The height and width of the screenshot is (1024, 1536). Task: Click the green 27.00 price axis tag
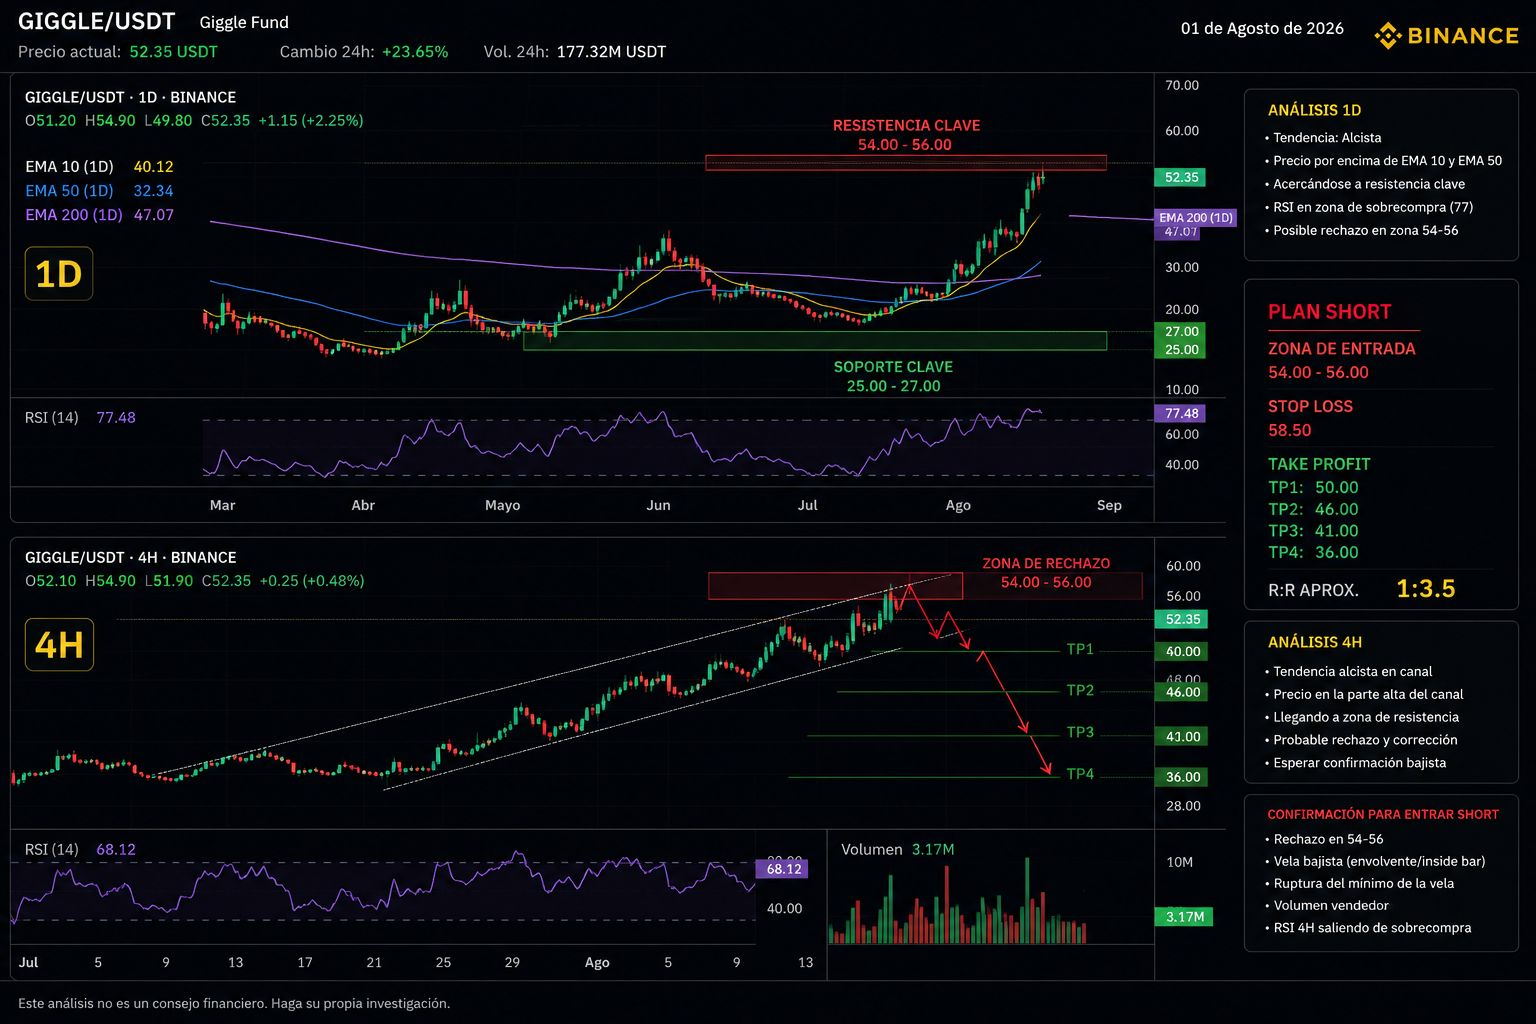(x=1181, y=331)
